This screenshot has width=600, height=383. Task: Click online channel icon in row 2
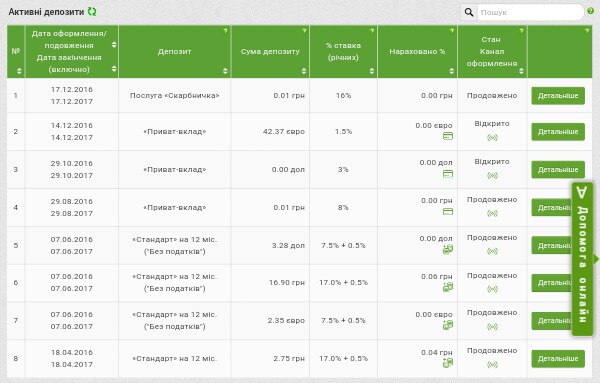pos(492,137)
